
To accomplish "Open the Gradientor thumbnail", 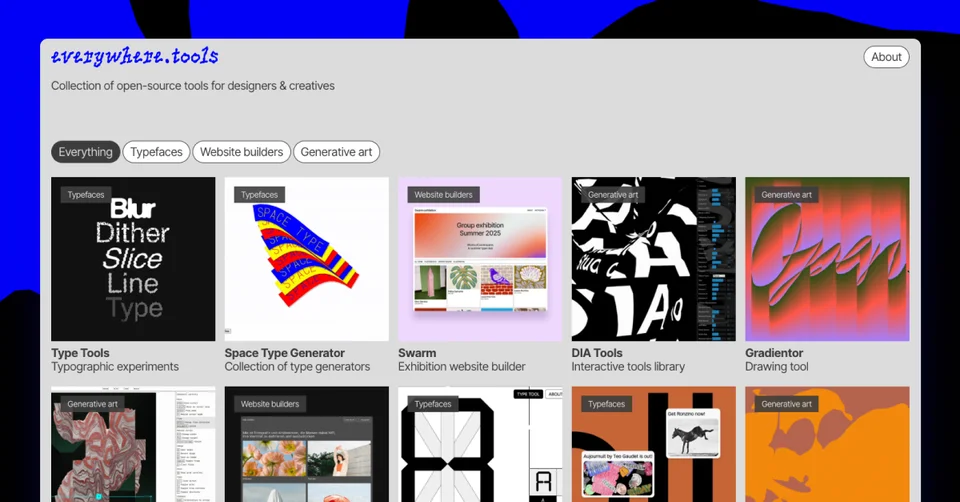I will tap(827, 259).
